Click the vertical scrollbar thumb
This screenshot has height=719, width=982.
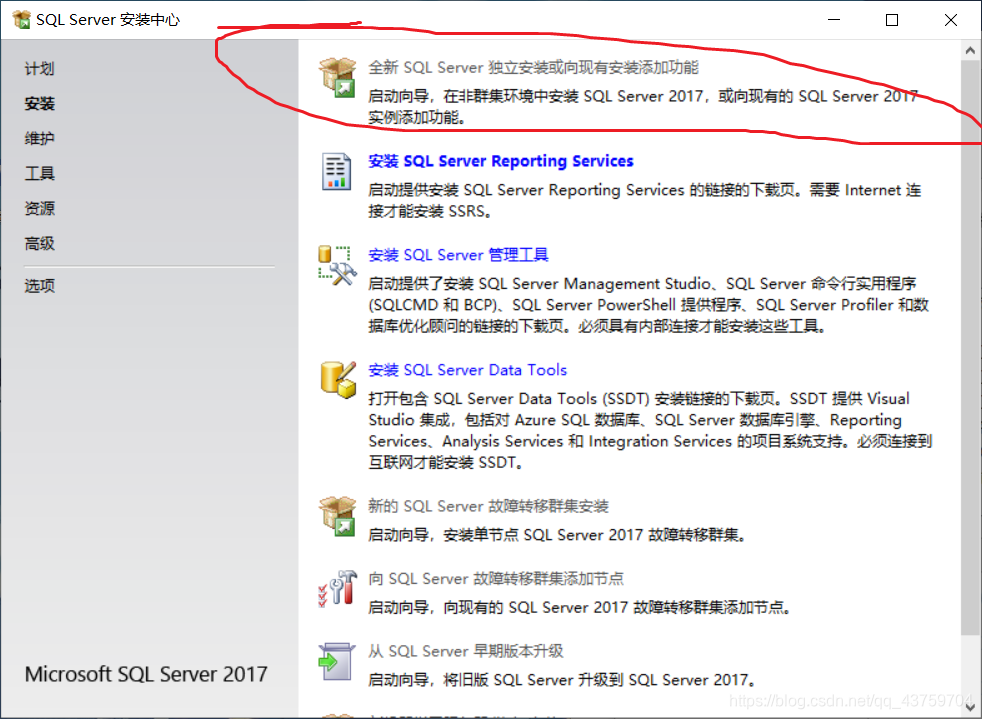971,348
